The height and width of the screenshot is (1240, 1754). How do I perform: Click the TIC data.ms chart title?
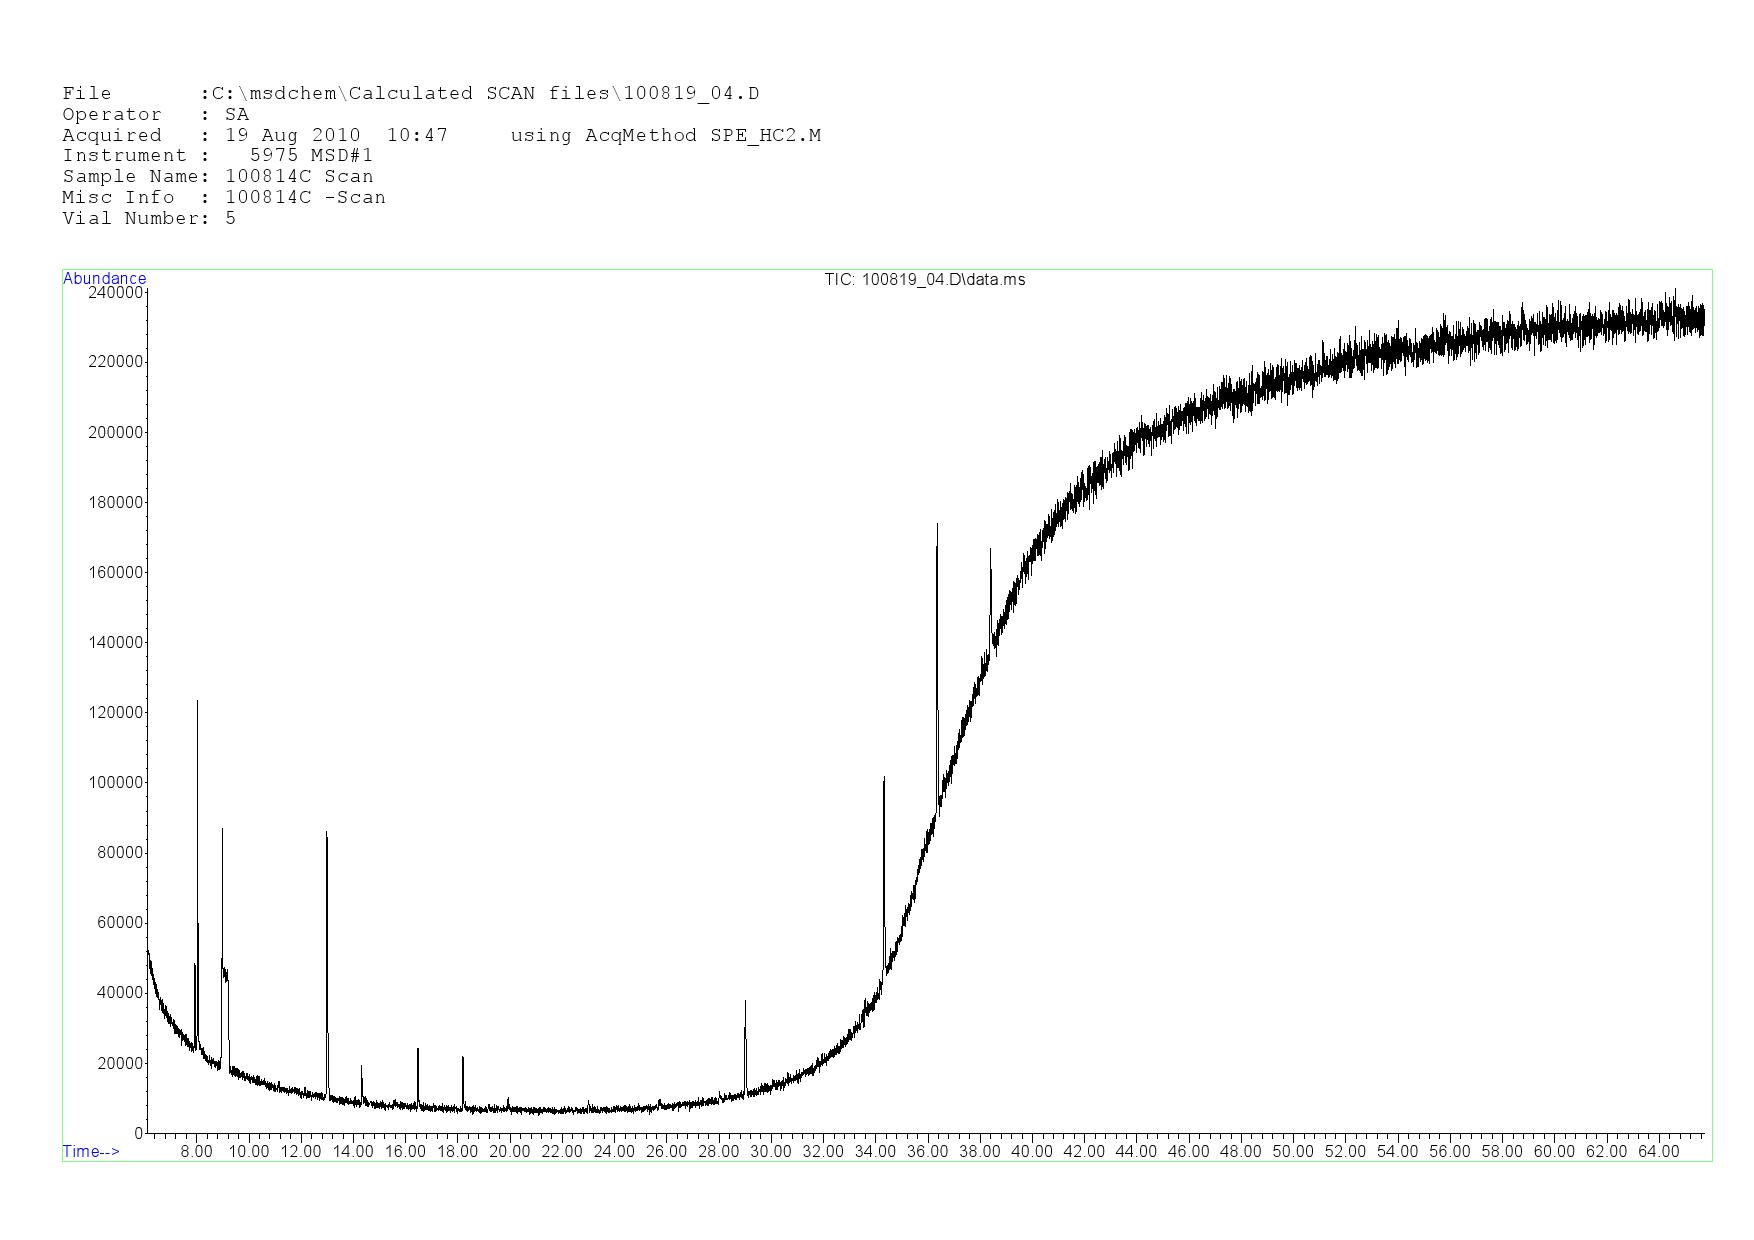point(924,280)
